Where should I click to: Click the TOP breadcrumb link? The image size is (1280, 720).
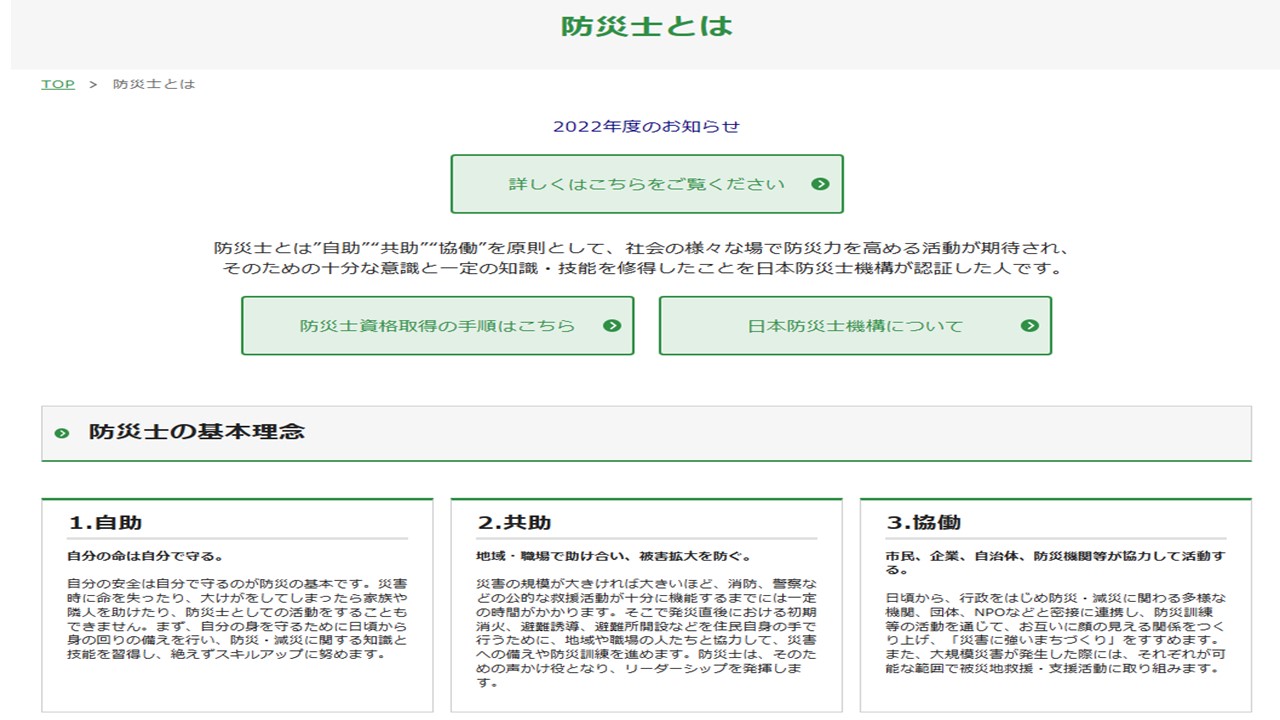coord(58,84)
